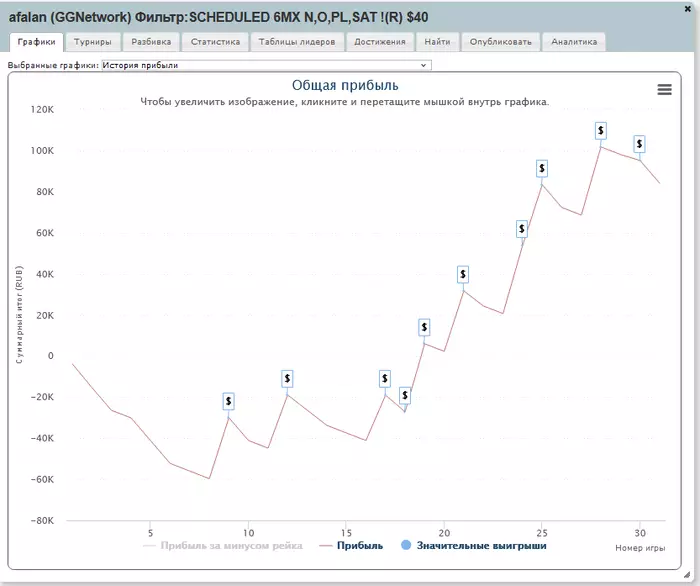Select the Найти tab
This screenshot has height=586, width=700.
(x=437, y=42)
